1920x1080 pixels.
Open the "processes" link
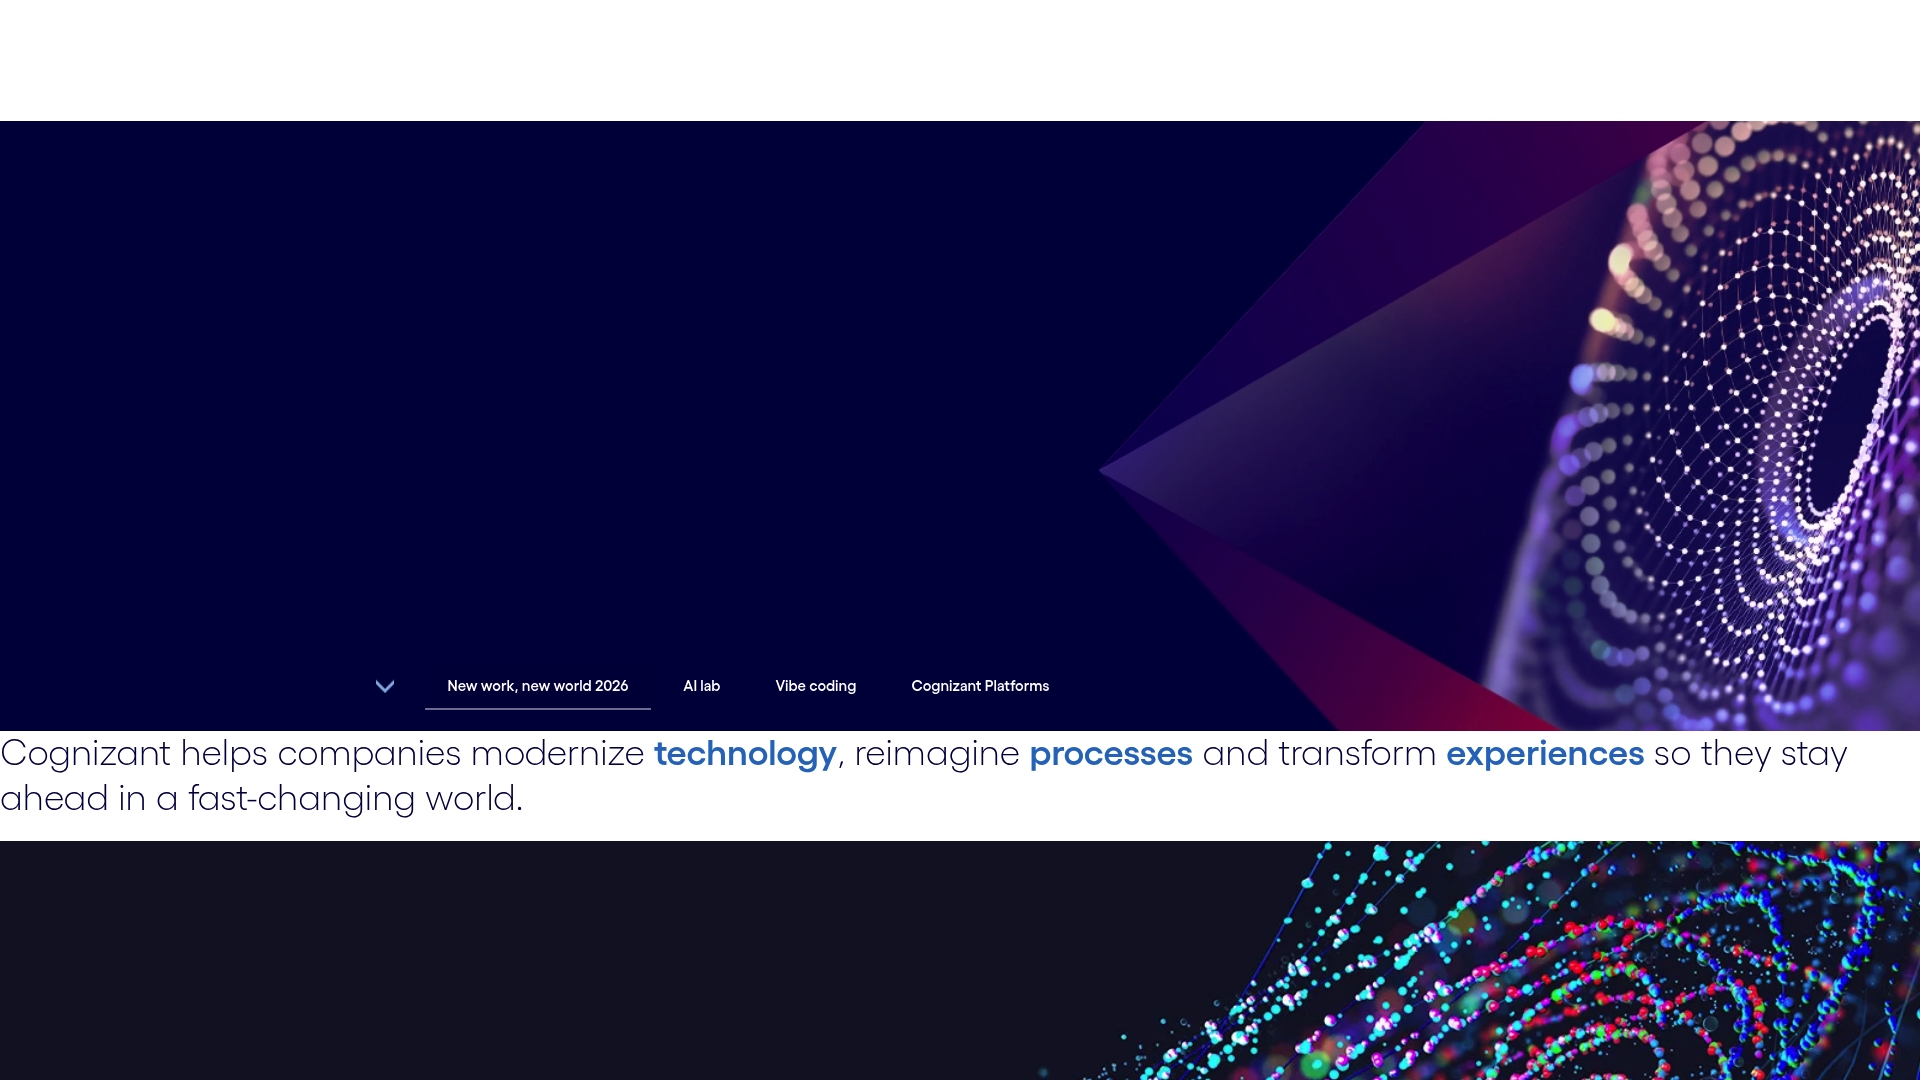(1110, 754)
